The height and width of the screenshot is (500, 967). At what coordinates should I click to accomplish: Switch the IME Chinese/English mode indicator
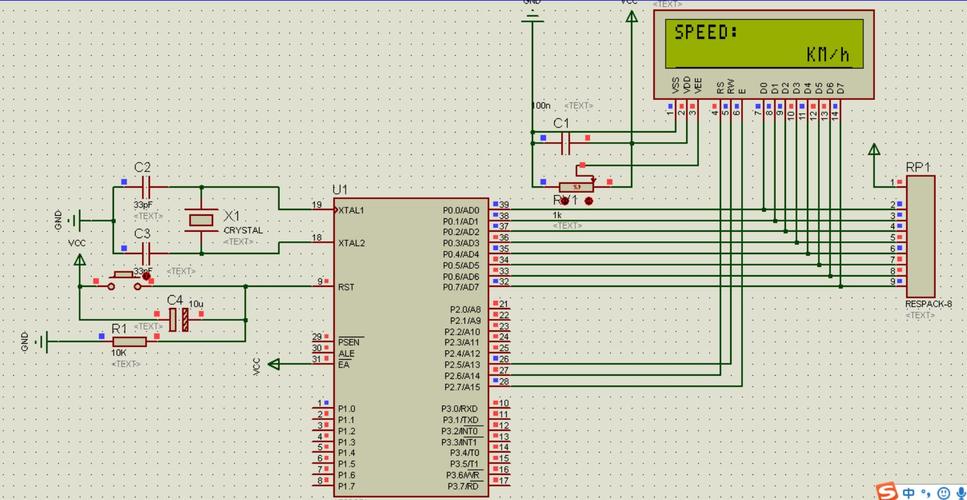pos(910,493)
